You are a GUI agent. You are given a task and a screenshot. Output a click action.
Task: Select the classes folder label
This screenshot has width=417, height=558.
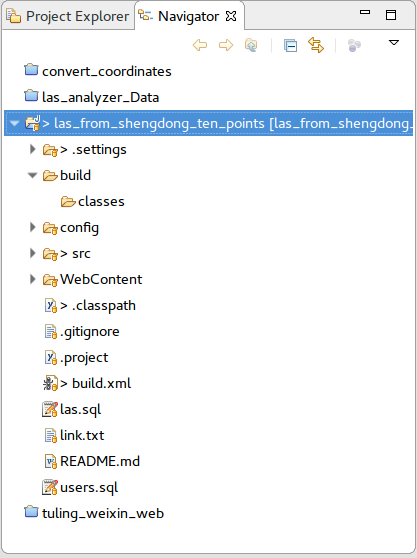[101, 202]
